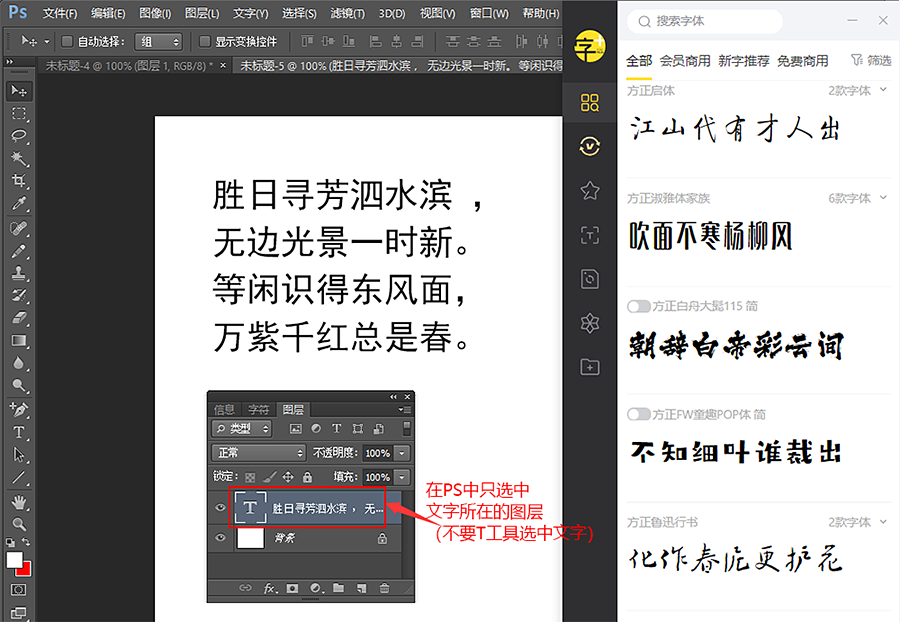Click the text recognition scan icon in sidebar

(590, 235)
